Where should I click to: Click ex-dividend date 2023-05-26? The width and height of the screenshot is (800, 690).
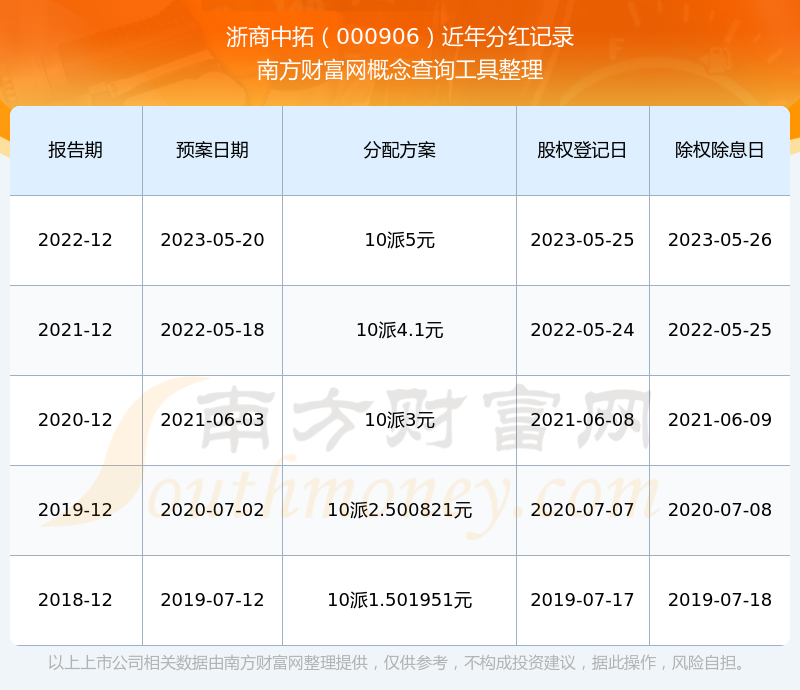[720, 240]
